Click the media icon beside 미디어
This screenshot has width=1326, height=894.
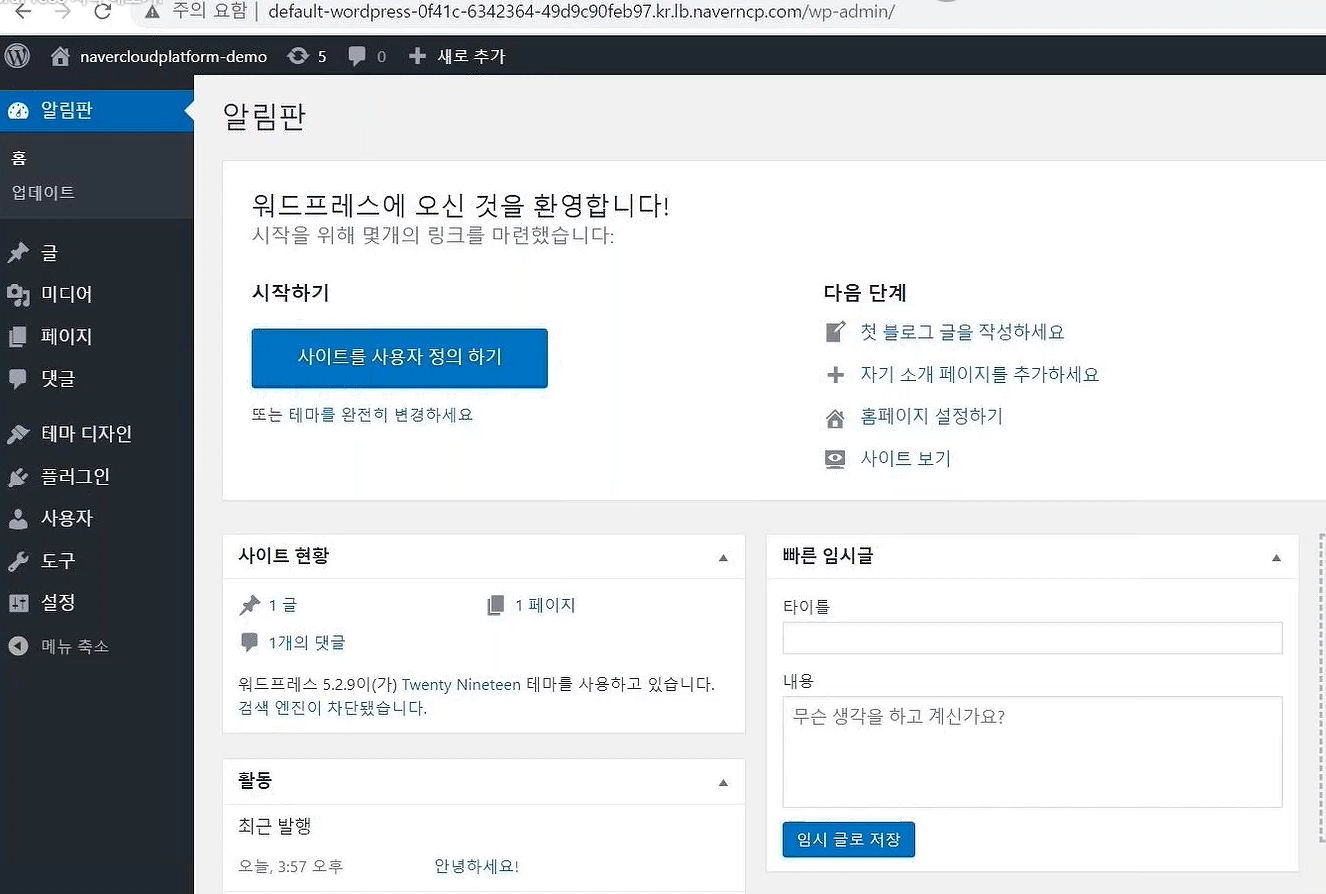[x=18, y=295]
